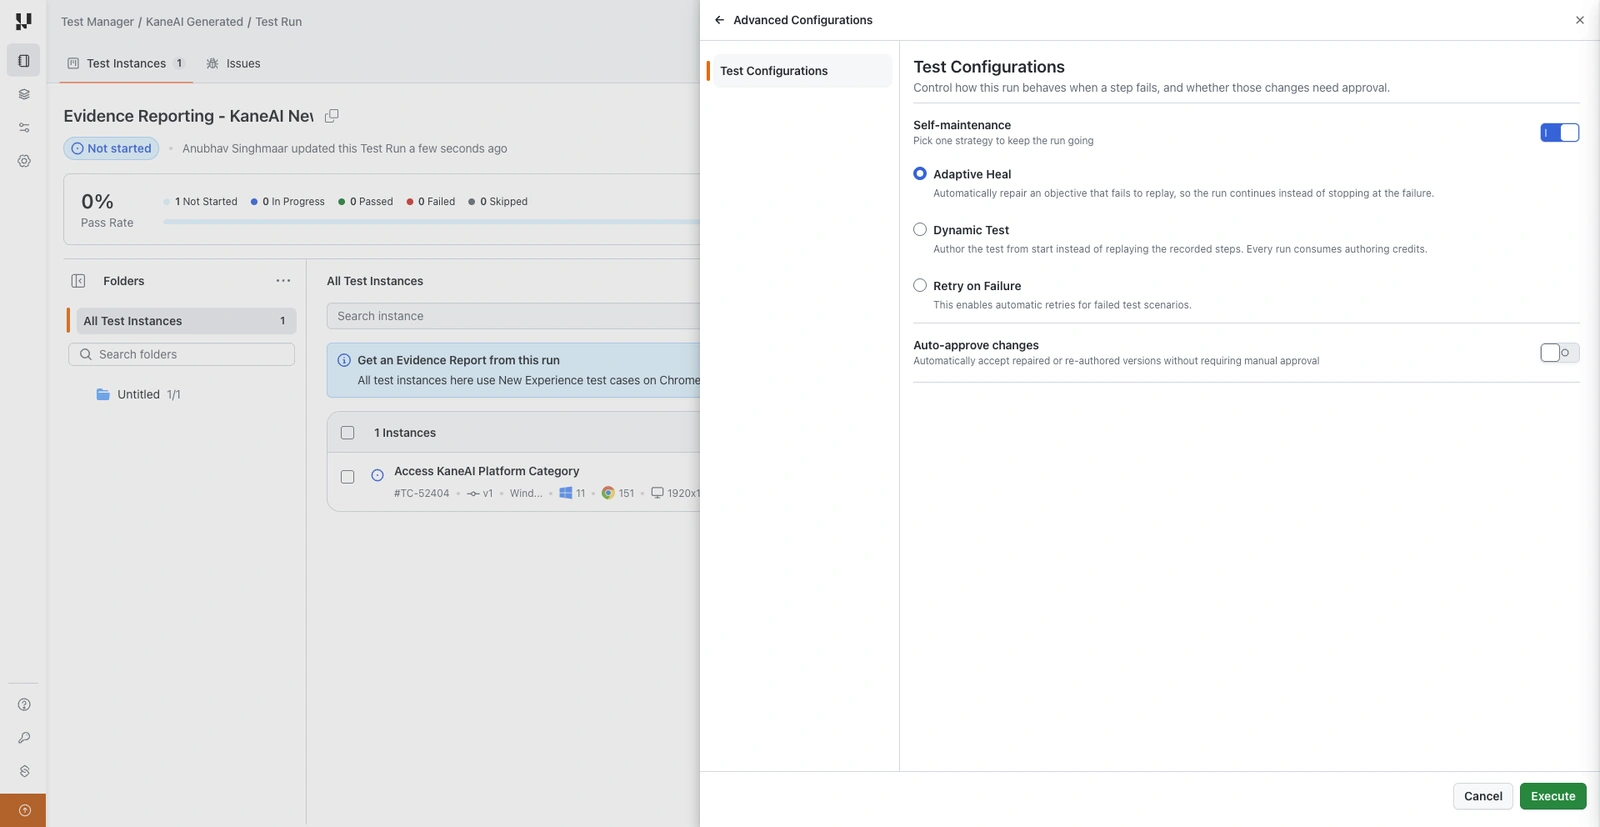
Task: Click the 0 Failed status count
Action: point(431,202)
